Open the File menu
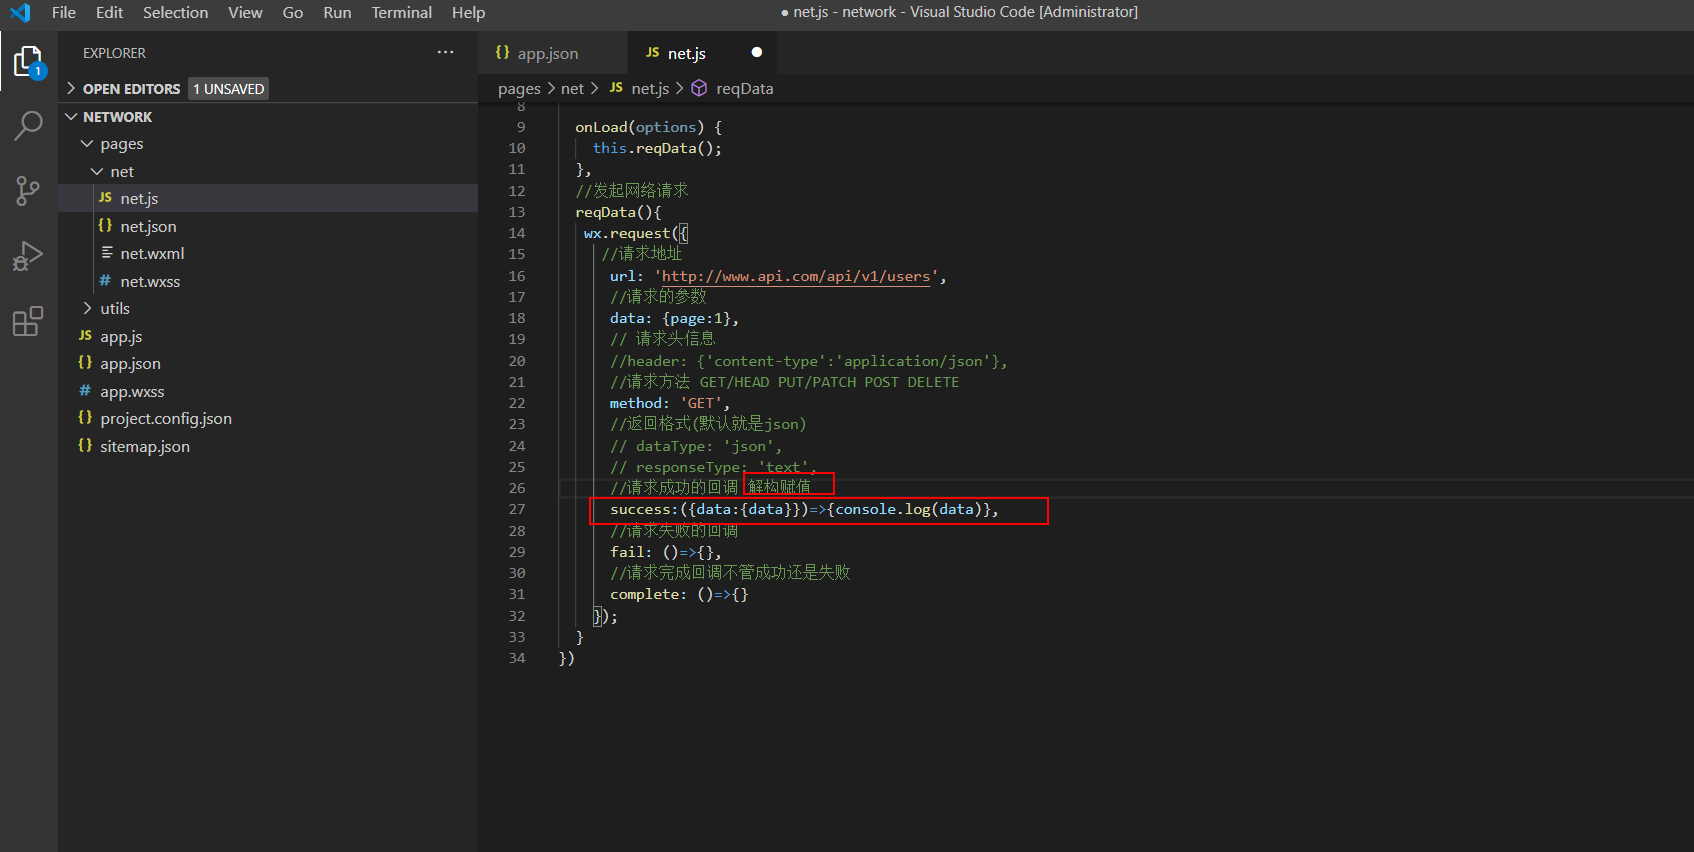Screen dimensions: 1694x852 click(x=63, y=12)
